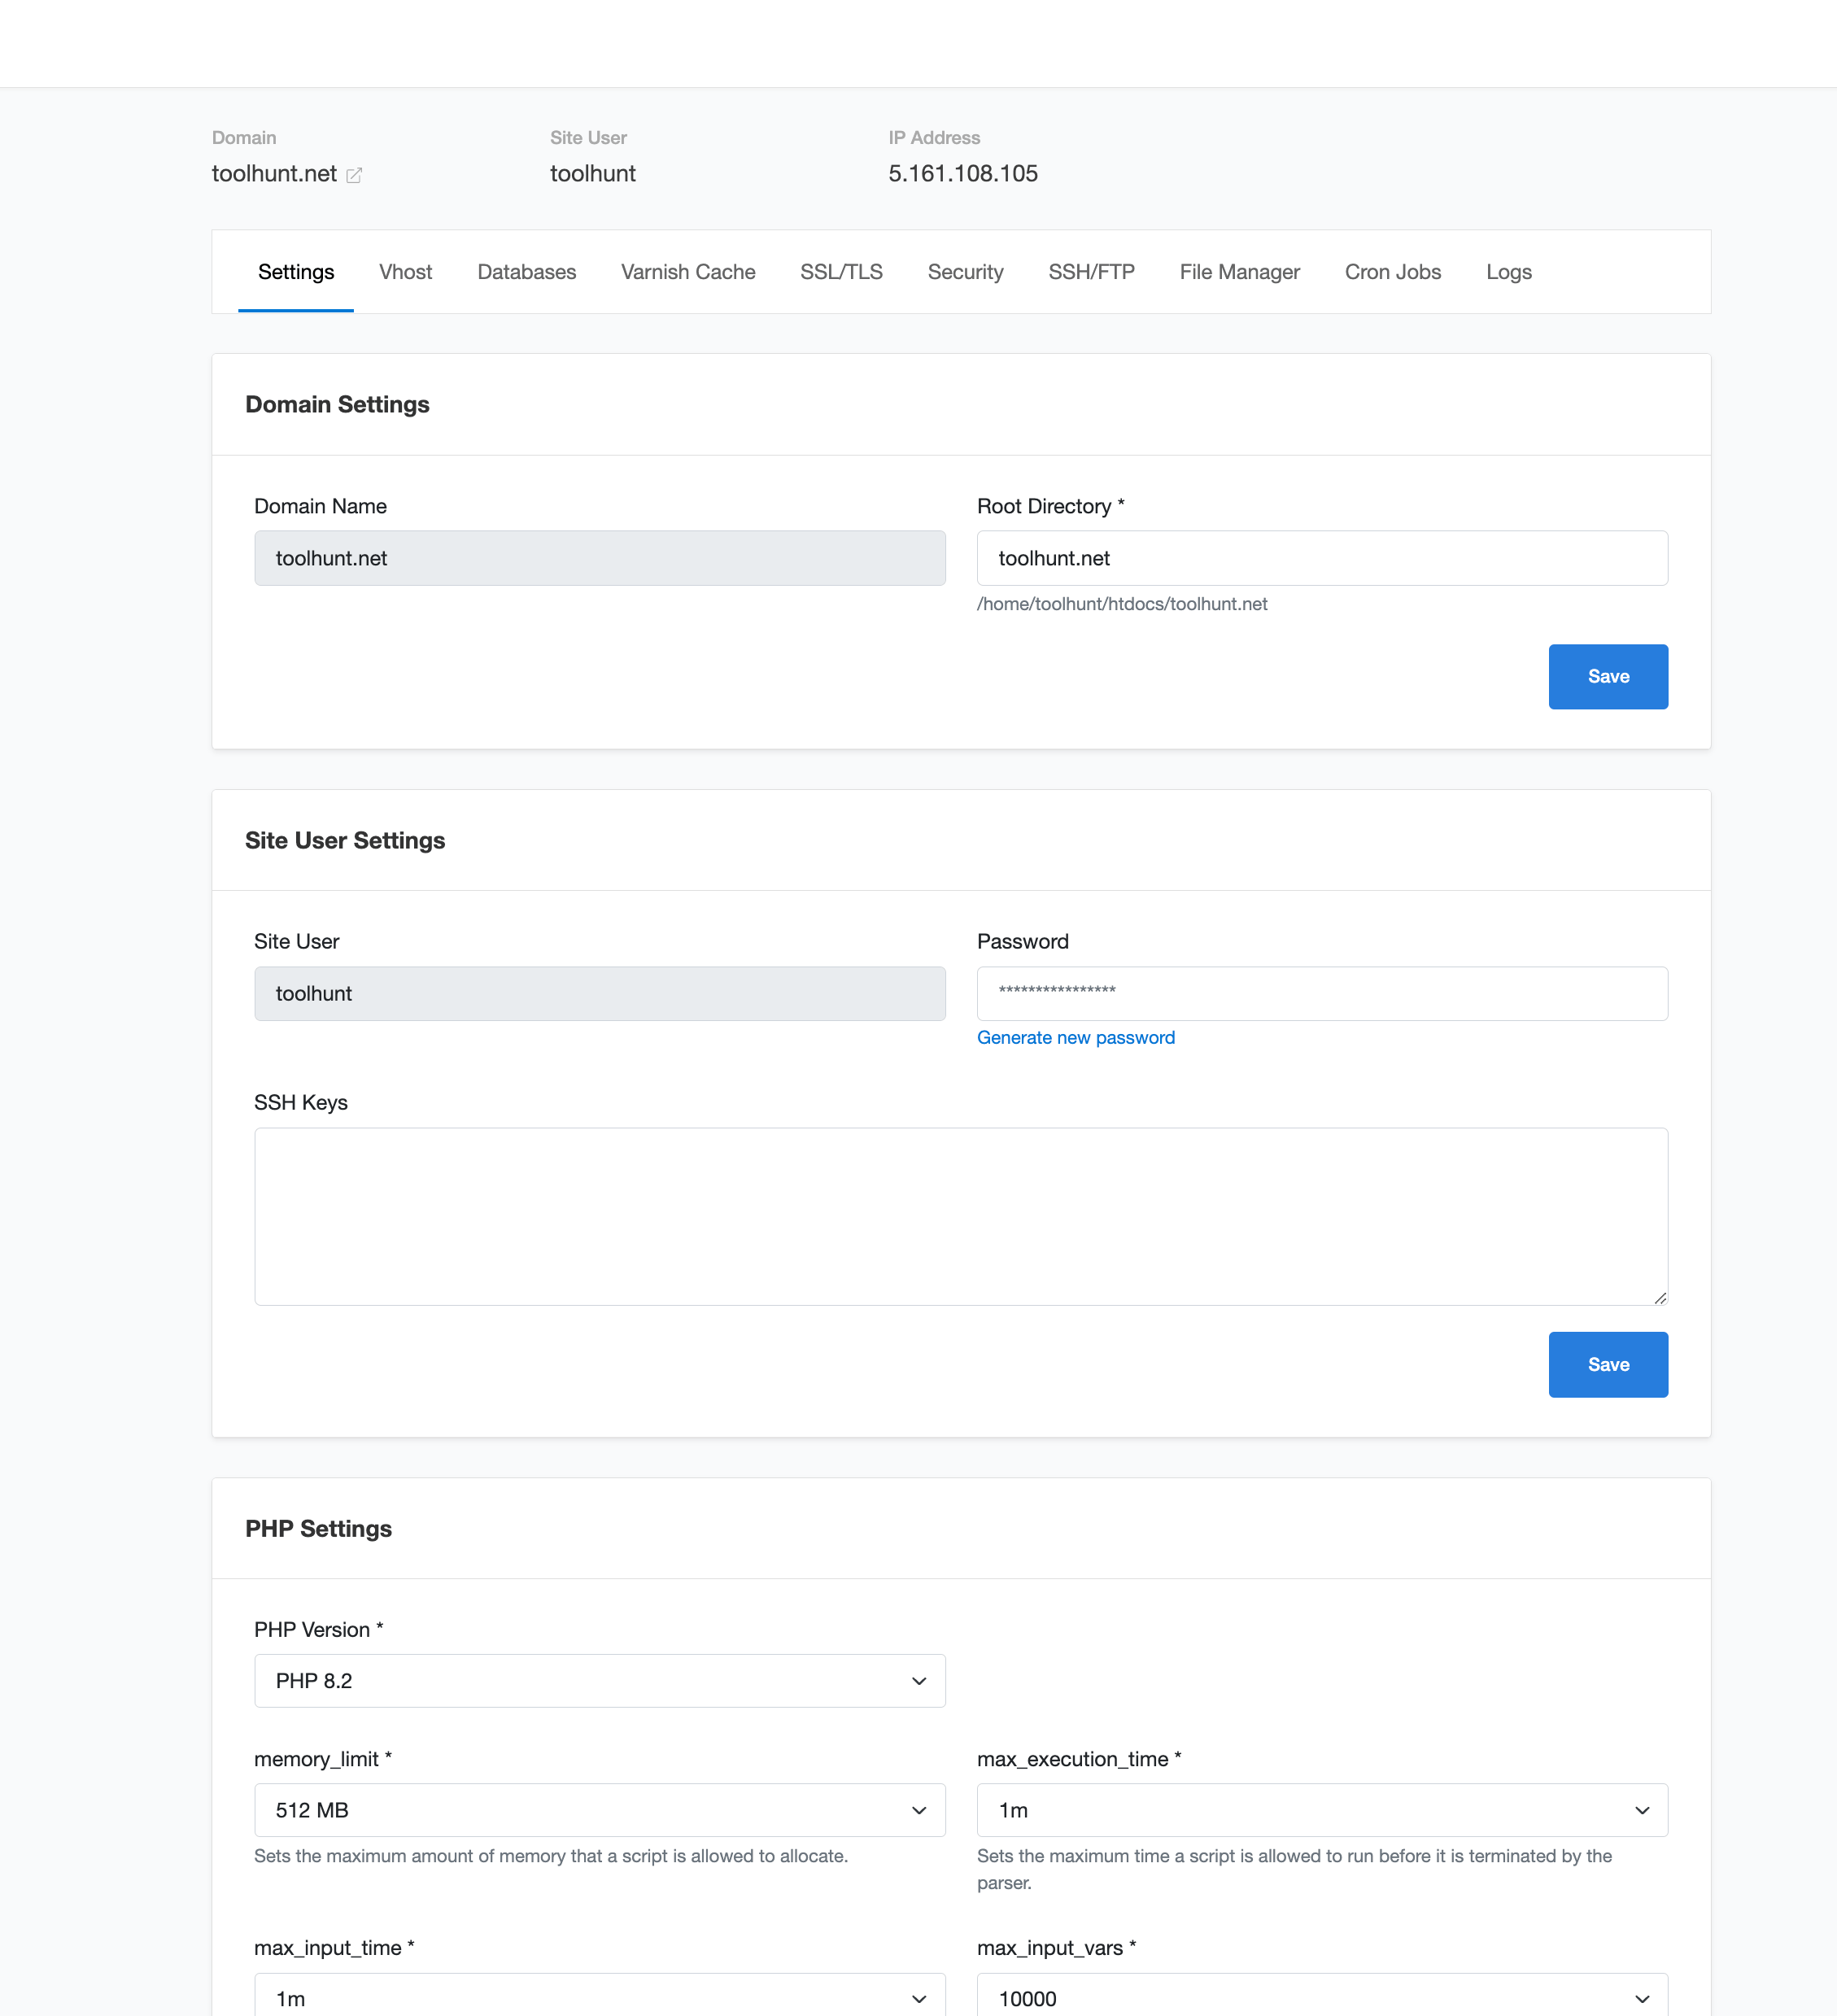Open the Logs tab

pos(1508,272)
